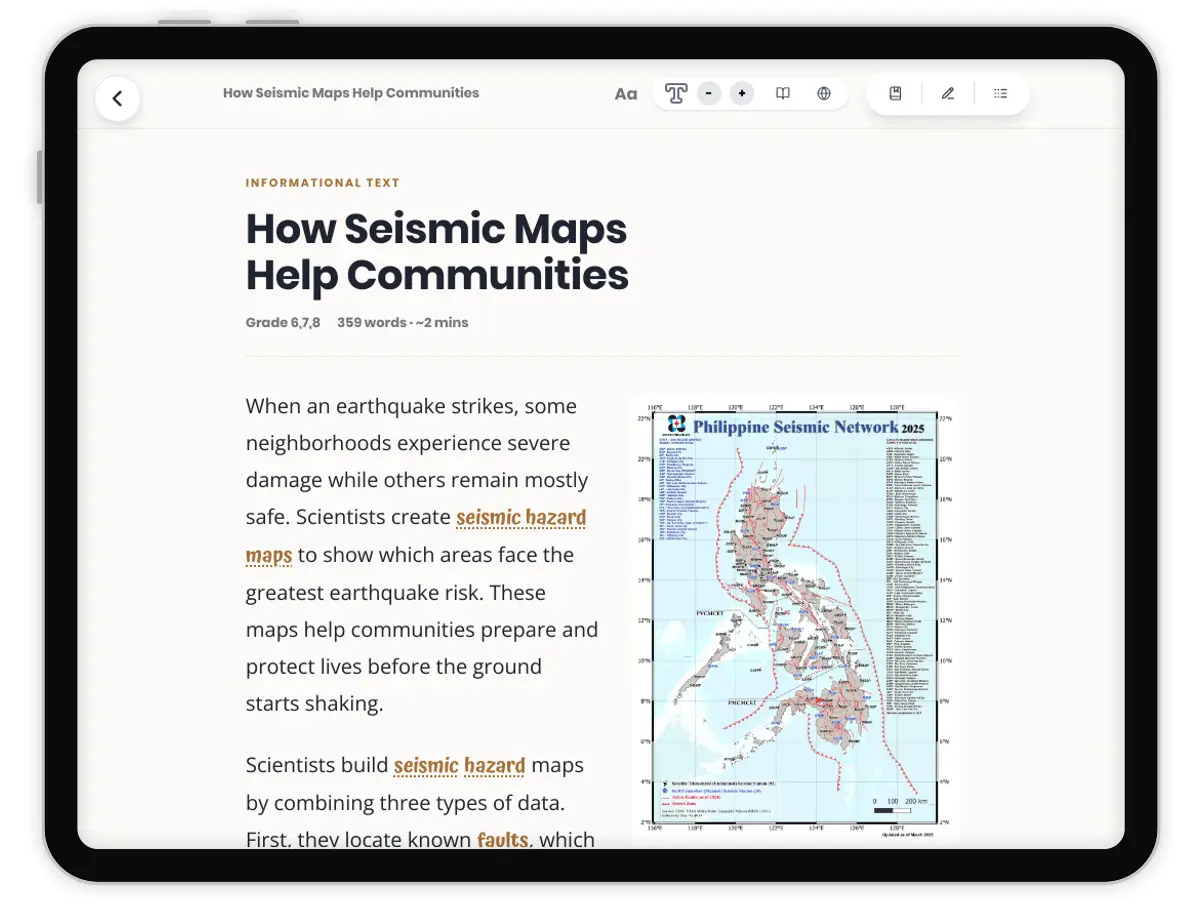This screenshot has width=1200, height=906.
Task: Click the bookmark save icon
Action: pos(896,94)
